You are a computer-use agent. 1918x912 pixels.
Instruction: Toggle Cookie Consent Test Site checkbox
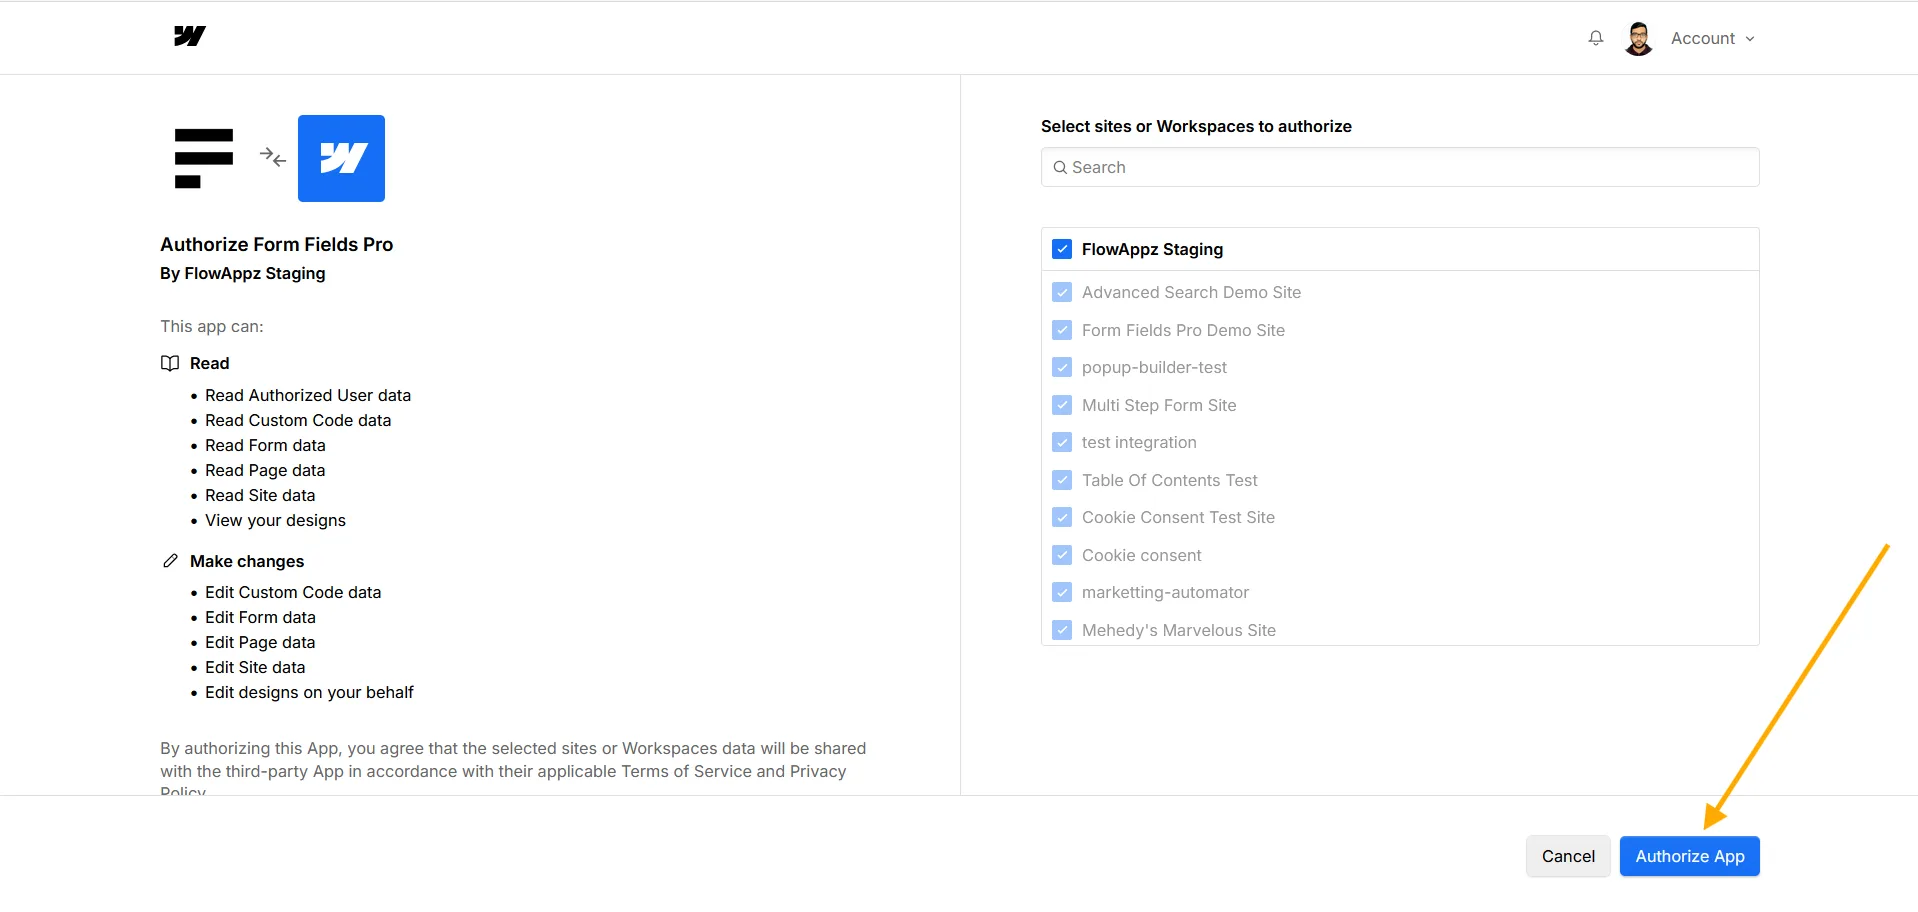tap(1062, 517)
